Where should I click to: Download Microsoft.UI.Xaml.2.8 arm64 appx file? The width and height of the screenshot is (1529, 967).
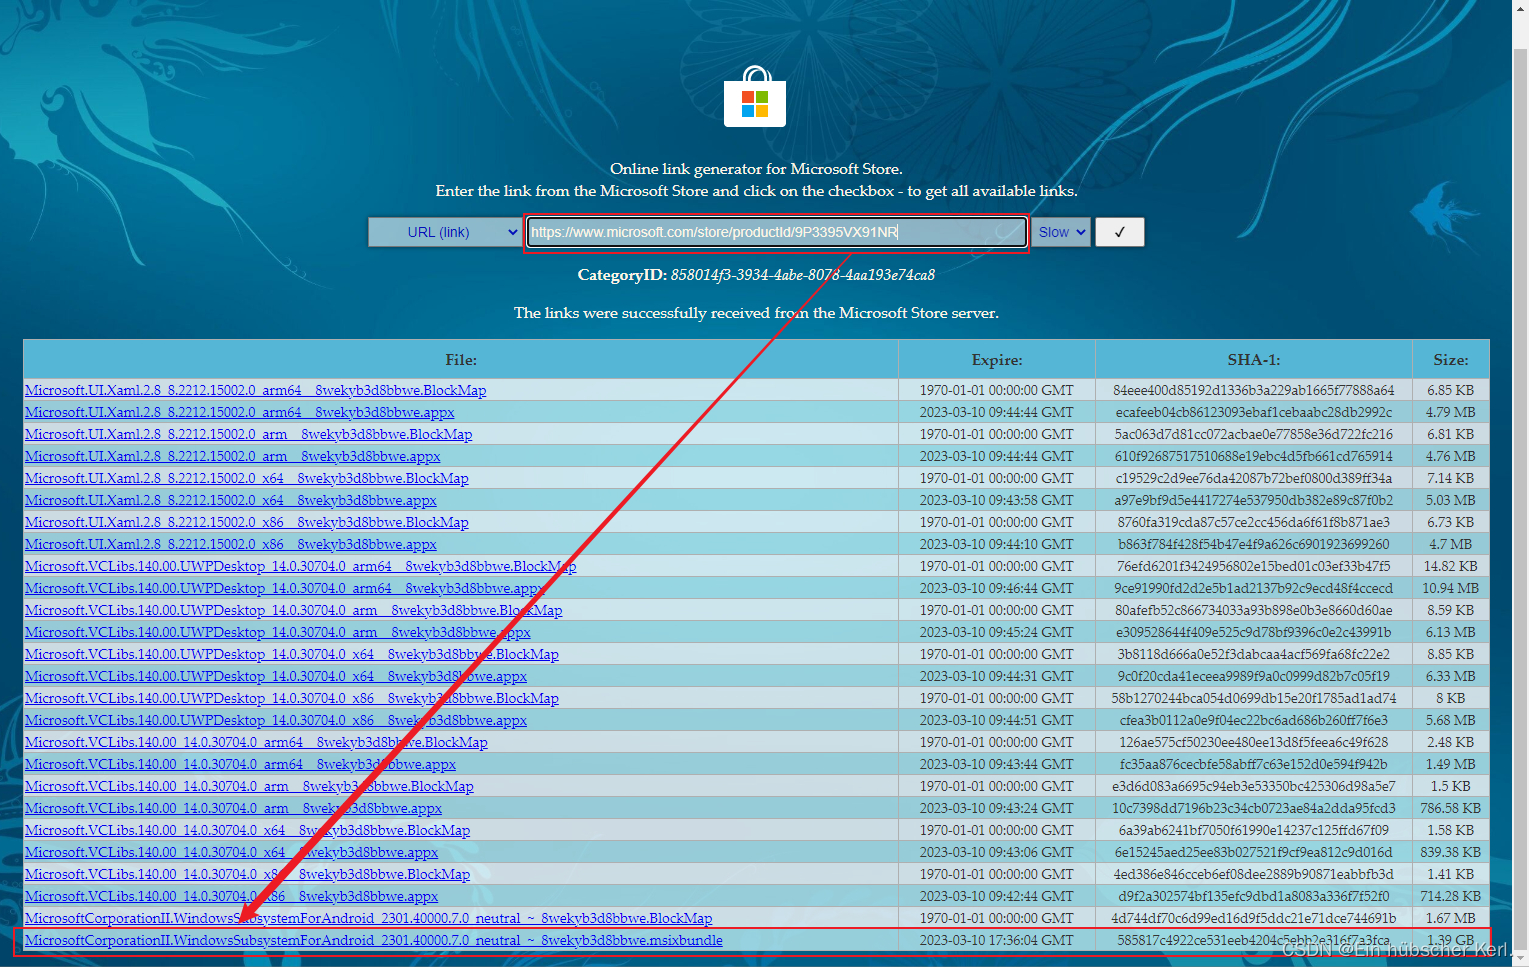pyautogui.click(x=240, y=412)
